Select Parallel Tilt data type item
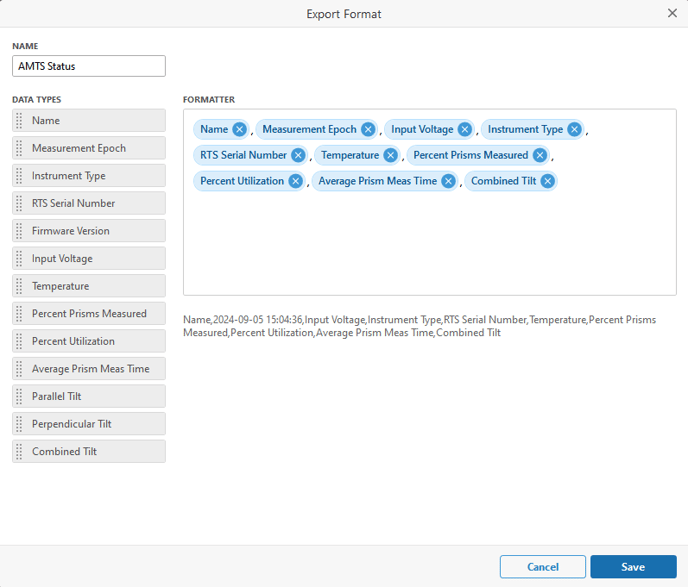The height and width of the screenshot is (587, 688). click(90, 396)
